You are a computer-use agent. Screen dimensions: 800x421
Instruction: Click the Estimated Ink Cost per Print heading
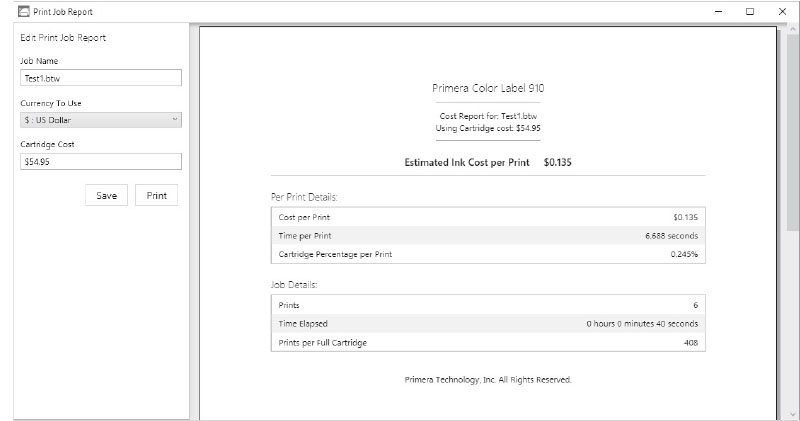[467, 162]
